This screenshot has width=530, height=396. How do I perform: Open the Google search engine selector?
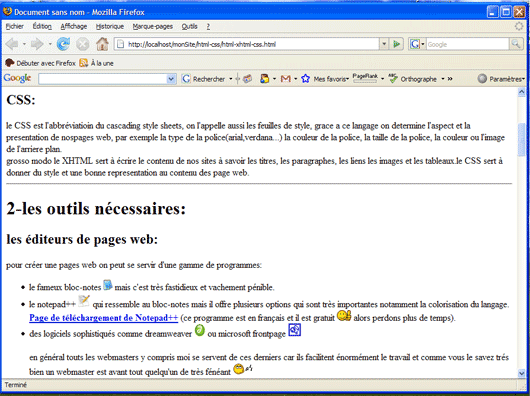click(x=417, y=44)
